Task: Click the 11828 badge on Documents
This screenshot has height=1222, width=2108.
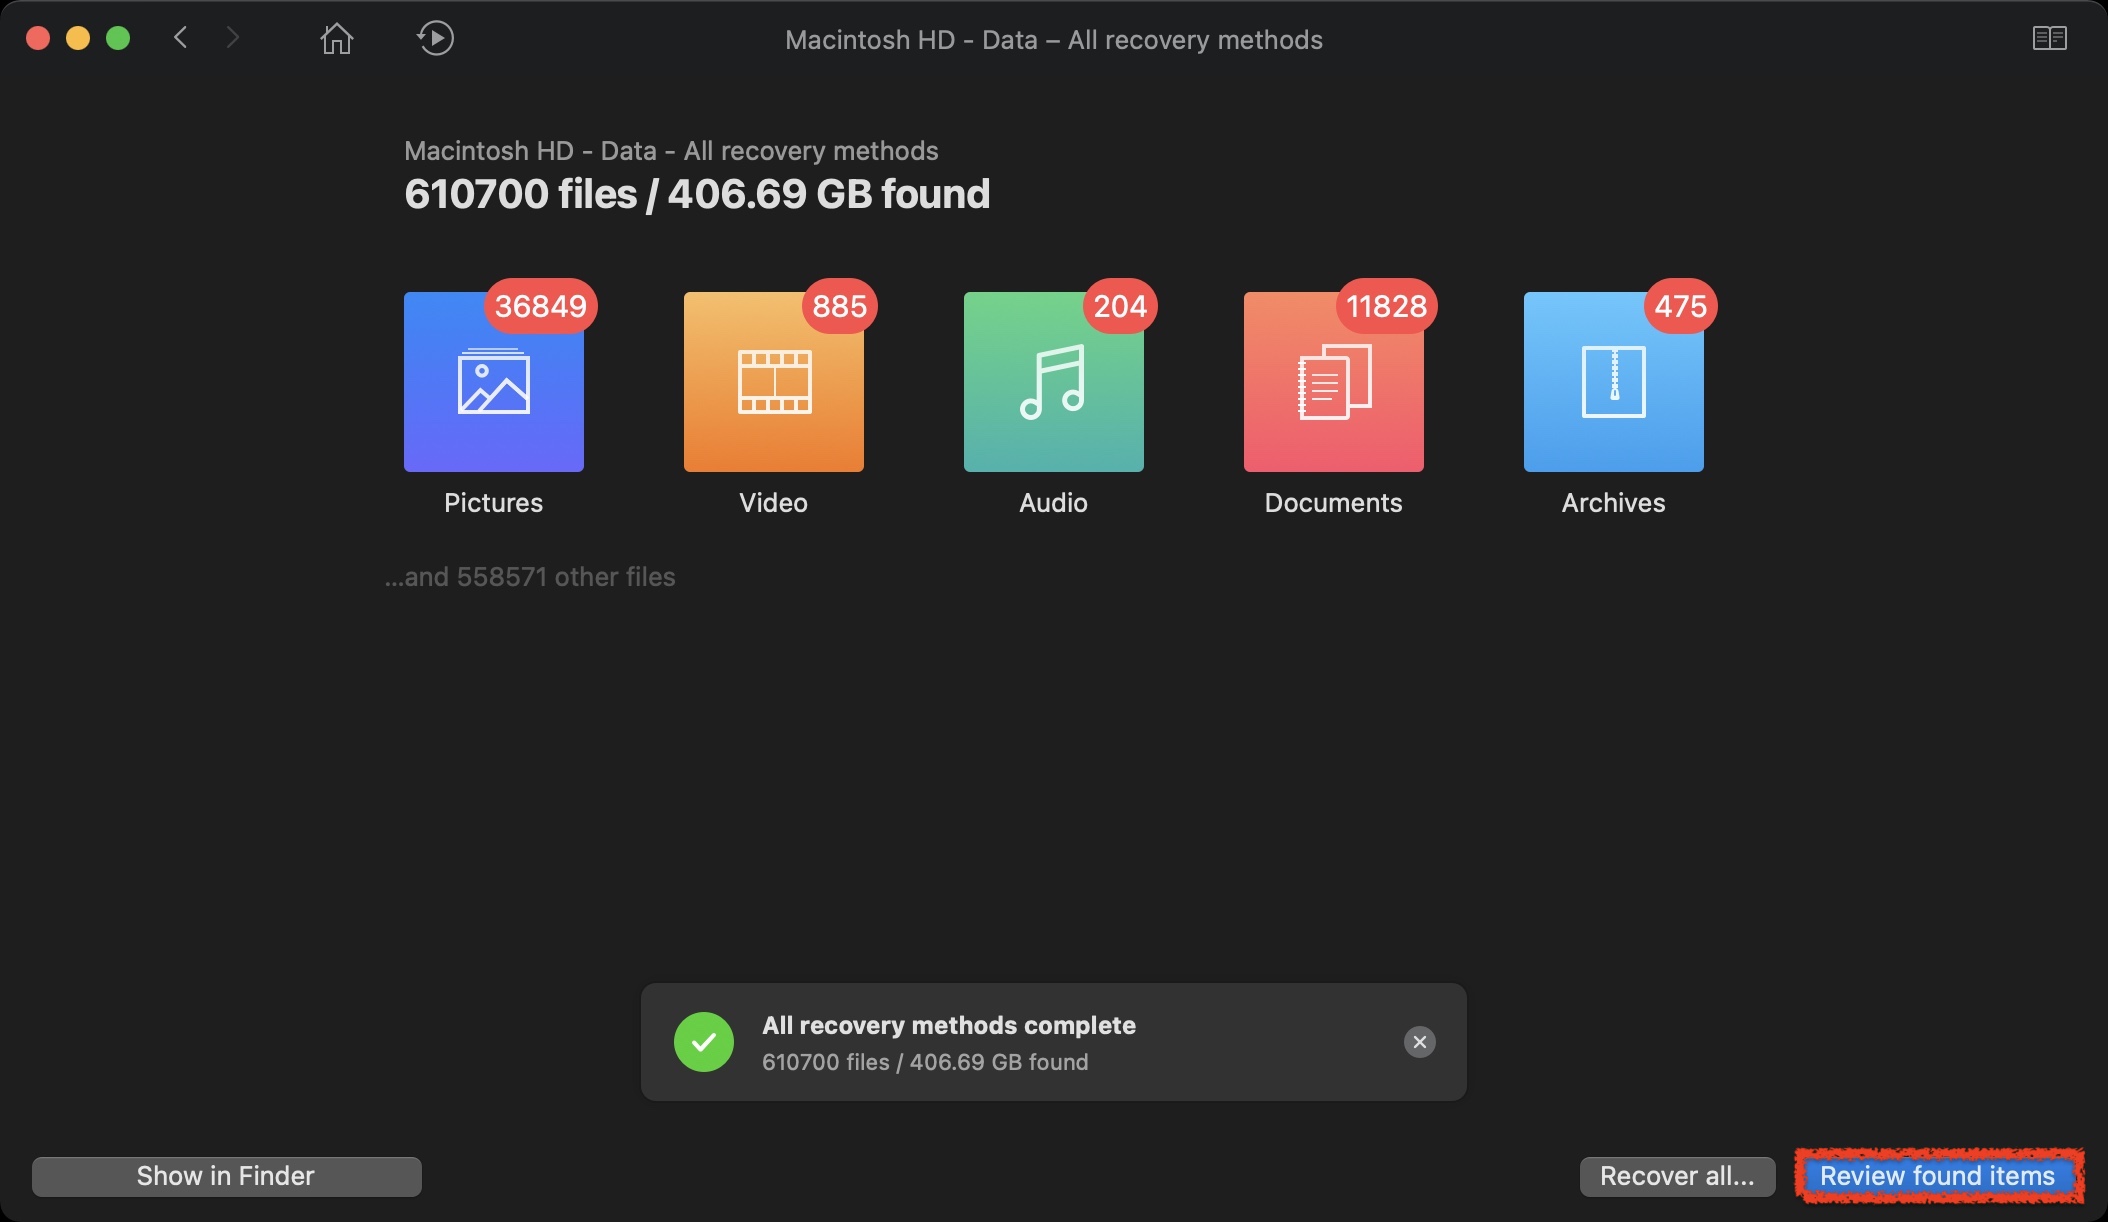Action: click(x=1386, y=306)
